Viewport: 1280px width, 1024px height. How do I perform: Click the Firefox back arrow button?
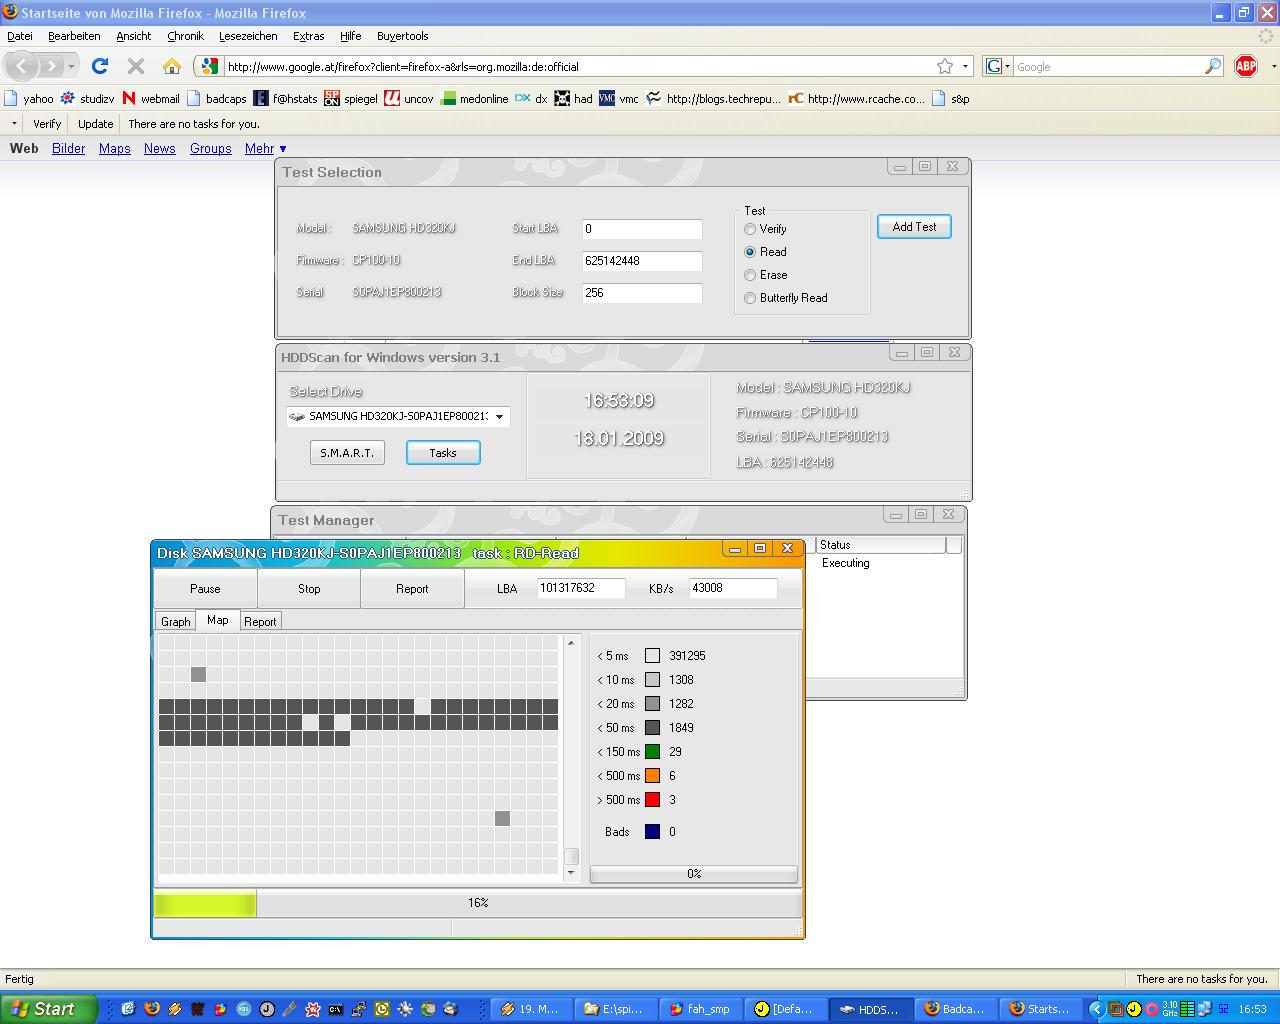pos(22,66)
